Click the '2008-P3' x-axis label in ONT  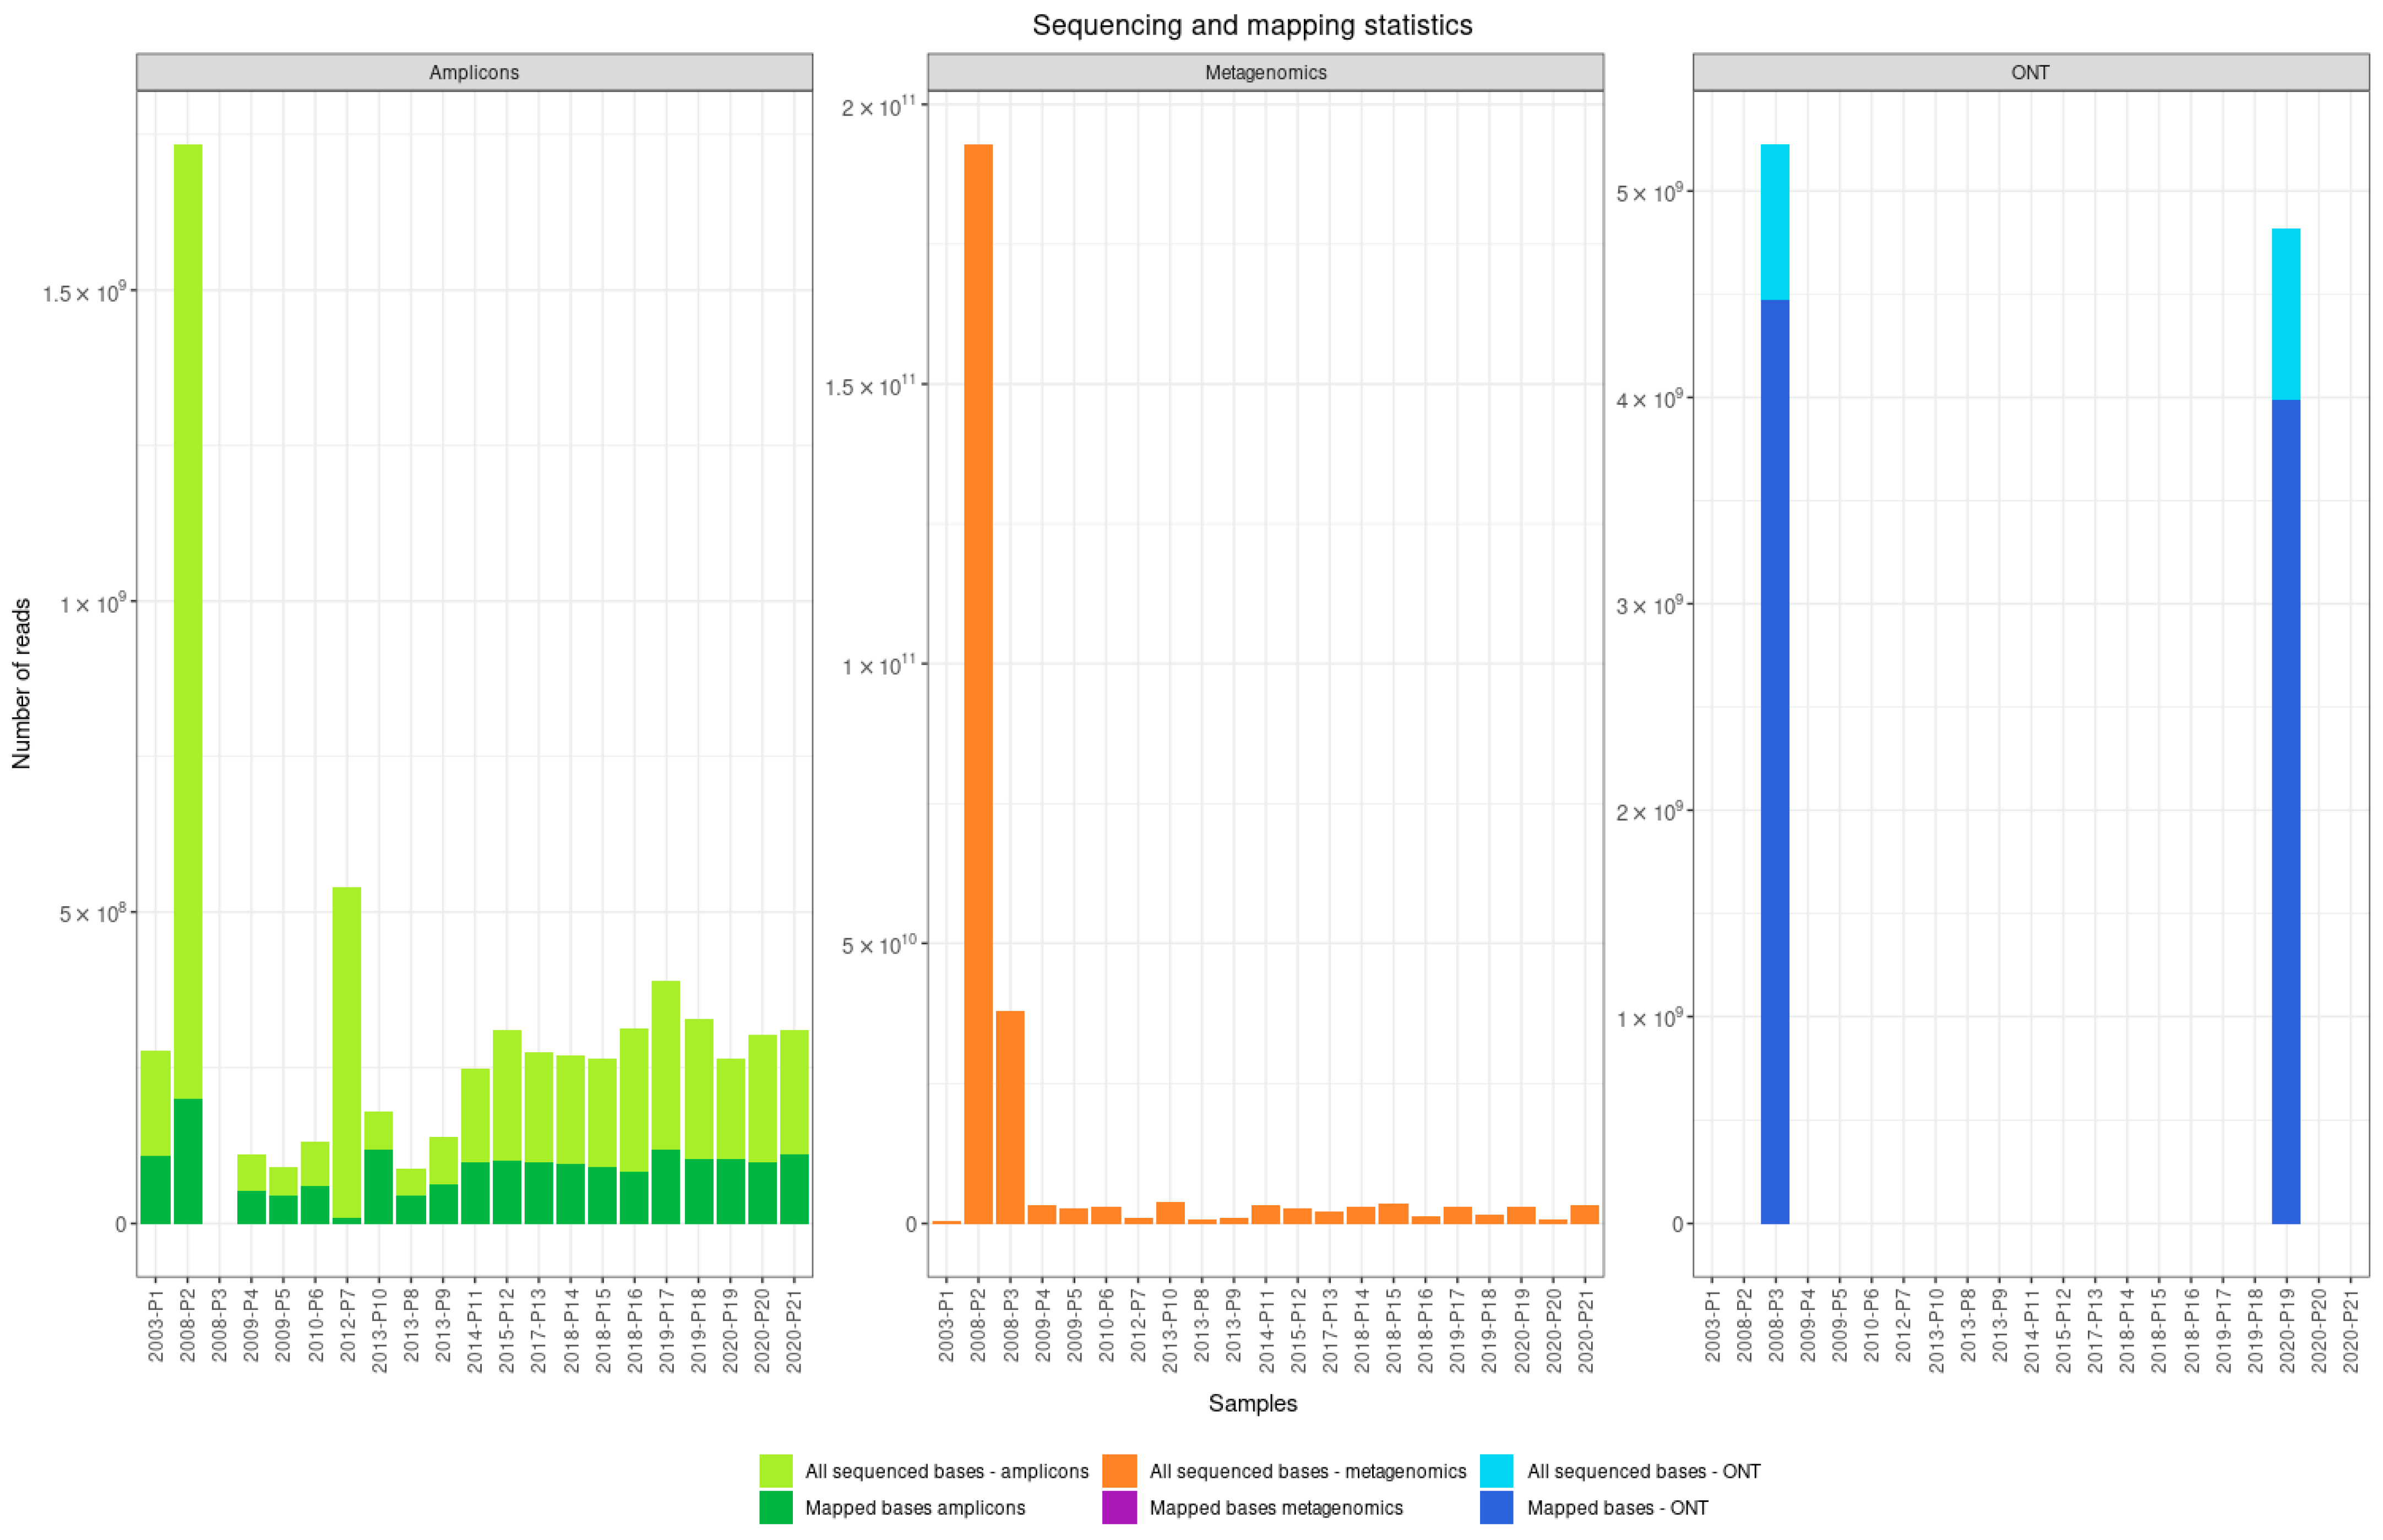coord(1776,1324)
